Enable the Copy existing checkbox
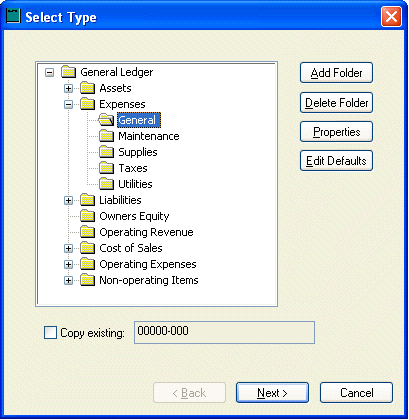Screen dimensions: 409x420 50,333
